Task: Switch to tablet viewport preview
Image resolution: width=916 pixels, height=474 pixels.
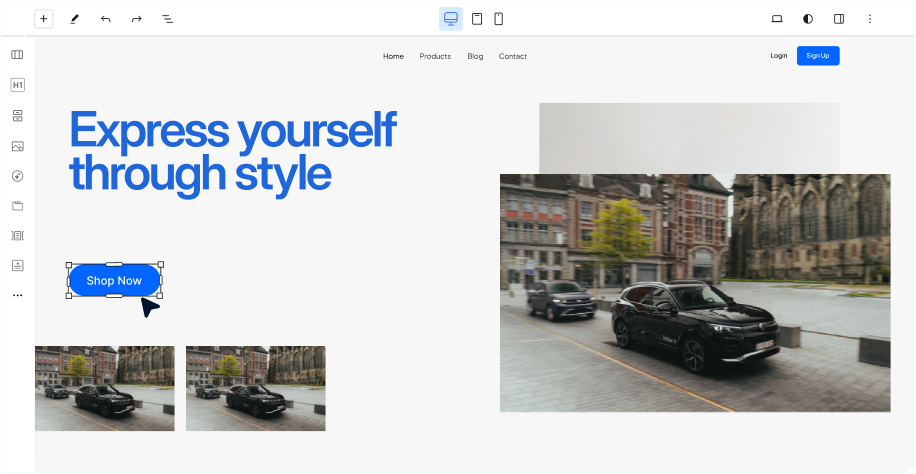Action: [477, 19]
